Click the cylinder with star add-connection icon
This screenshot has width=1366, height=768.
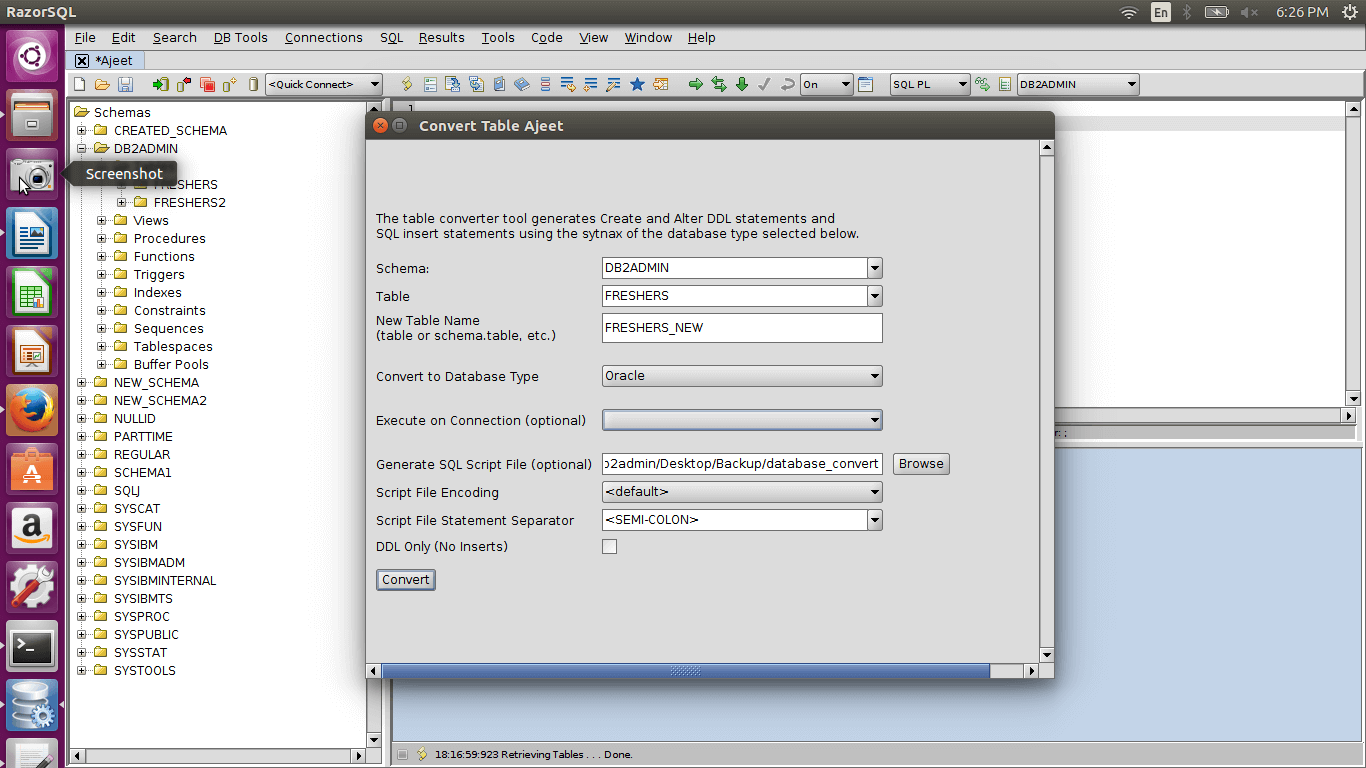tap(230, 85)
